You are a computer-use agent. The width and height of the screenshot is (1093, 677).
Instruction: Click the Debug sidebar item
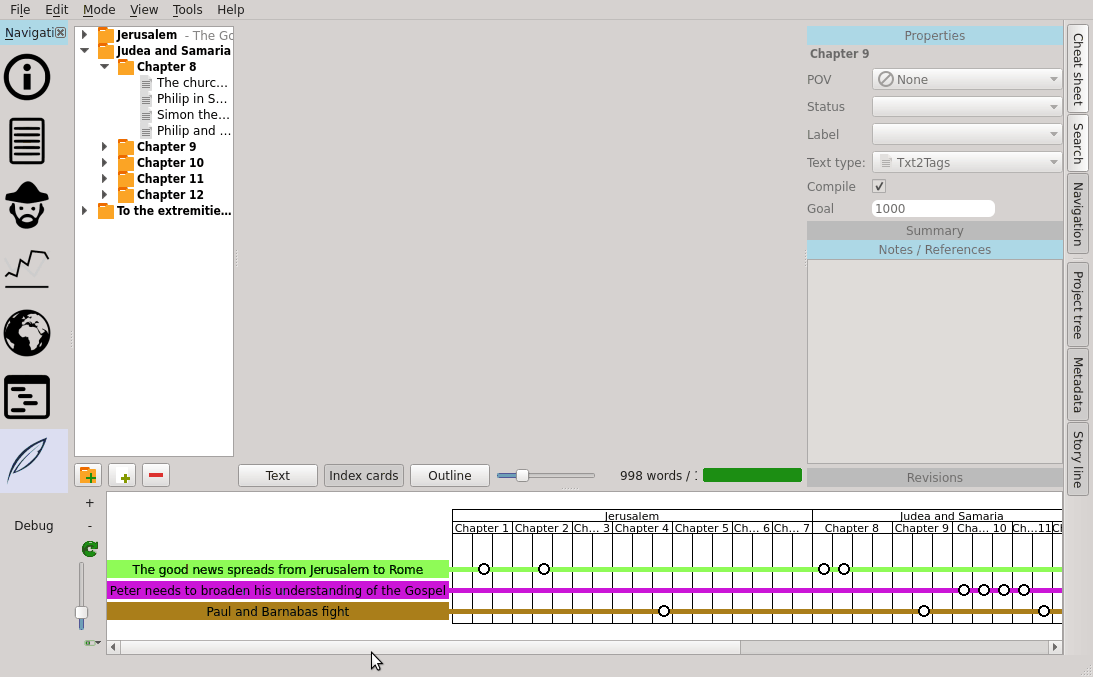point(33,526)
